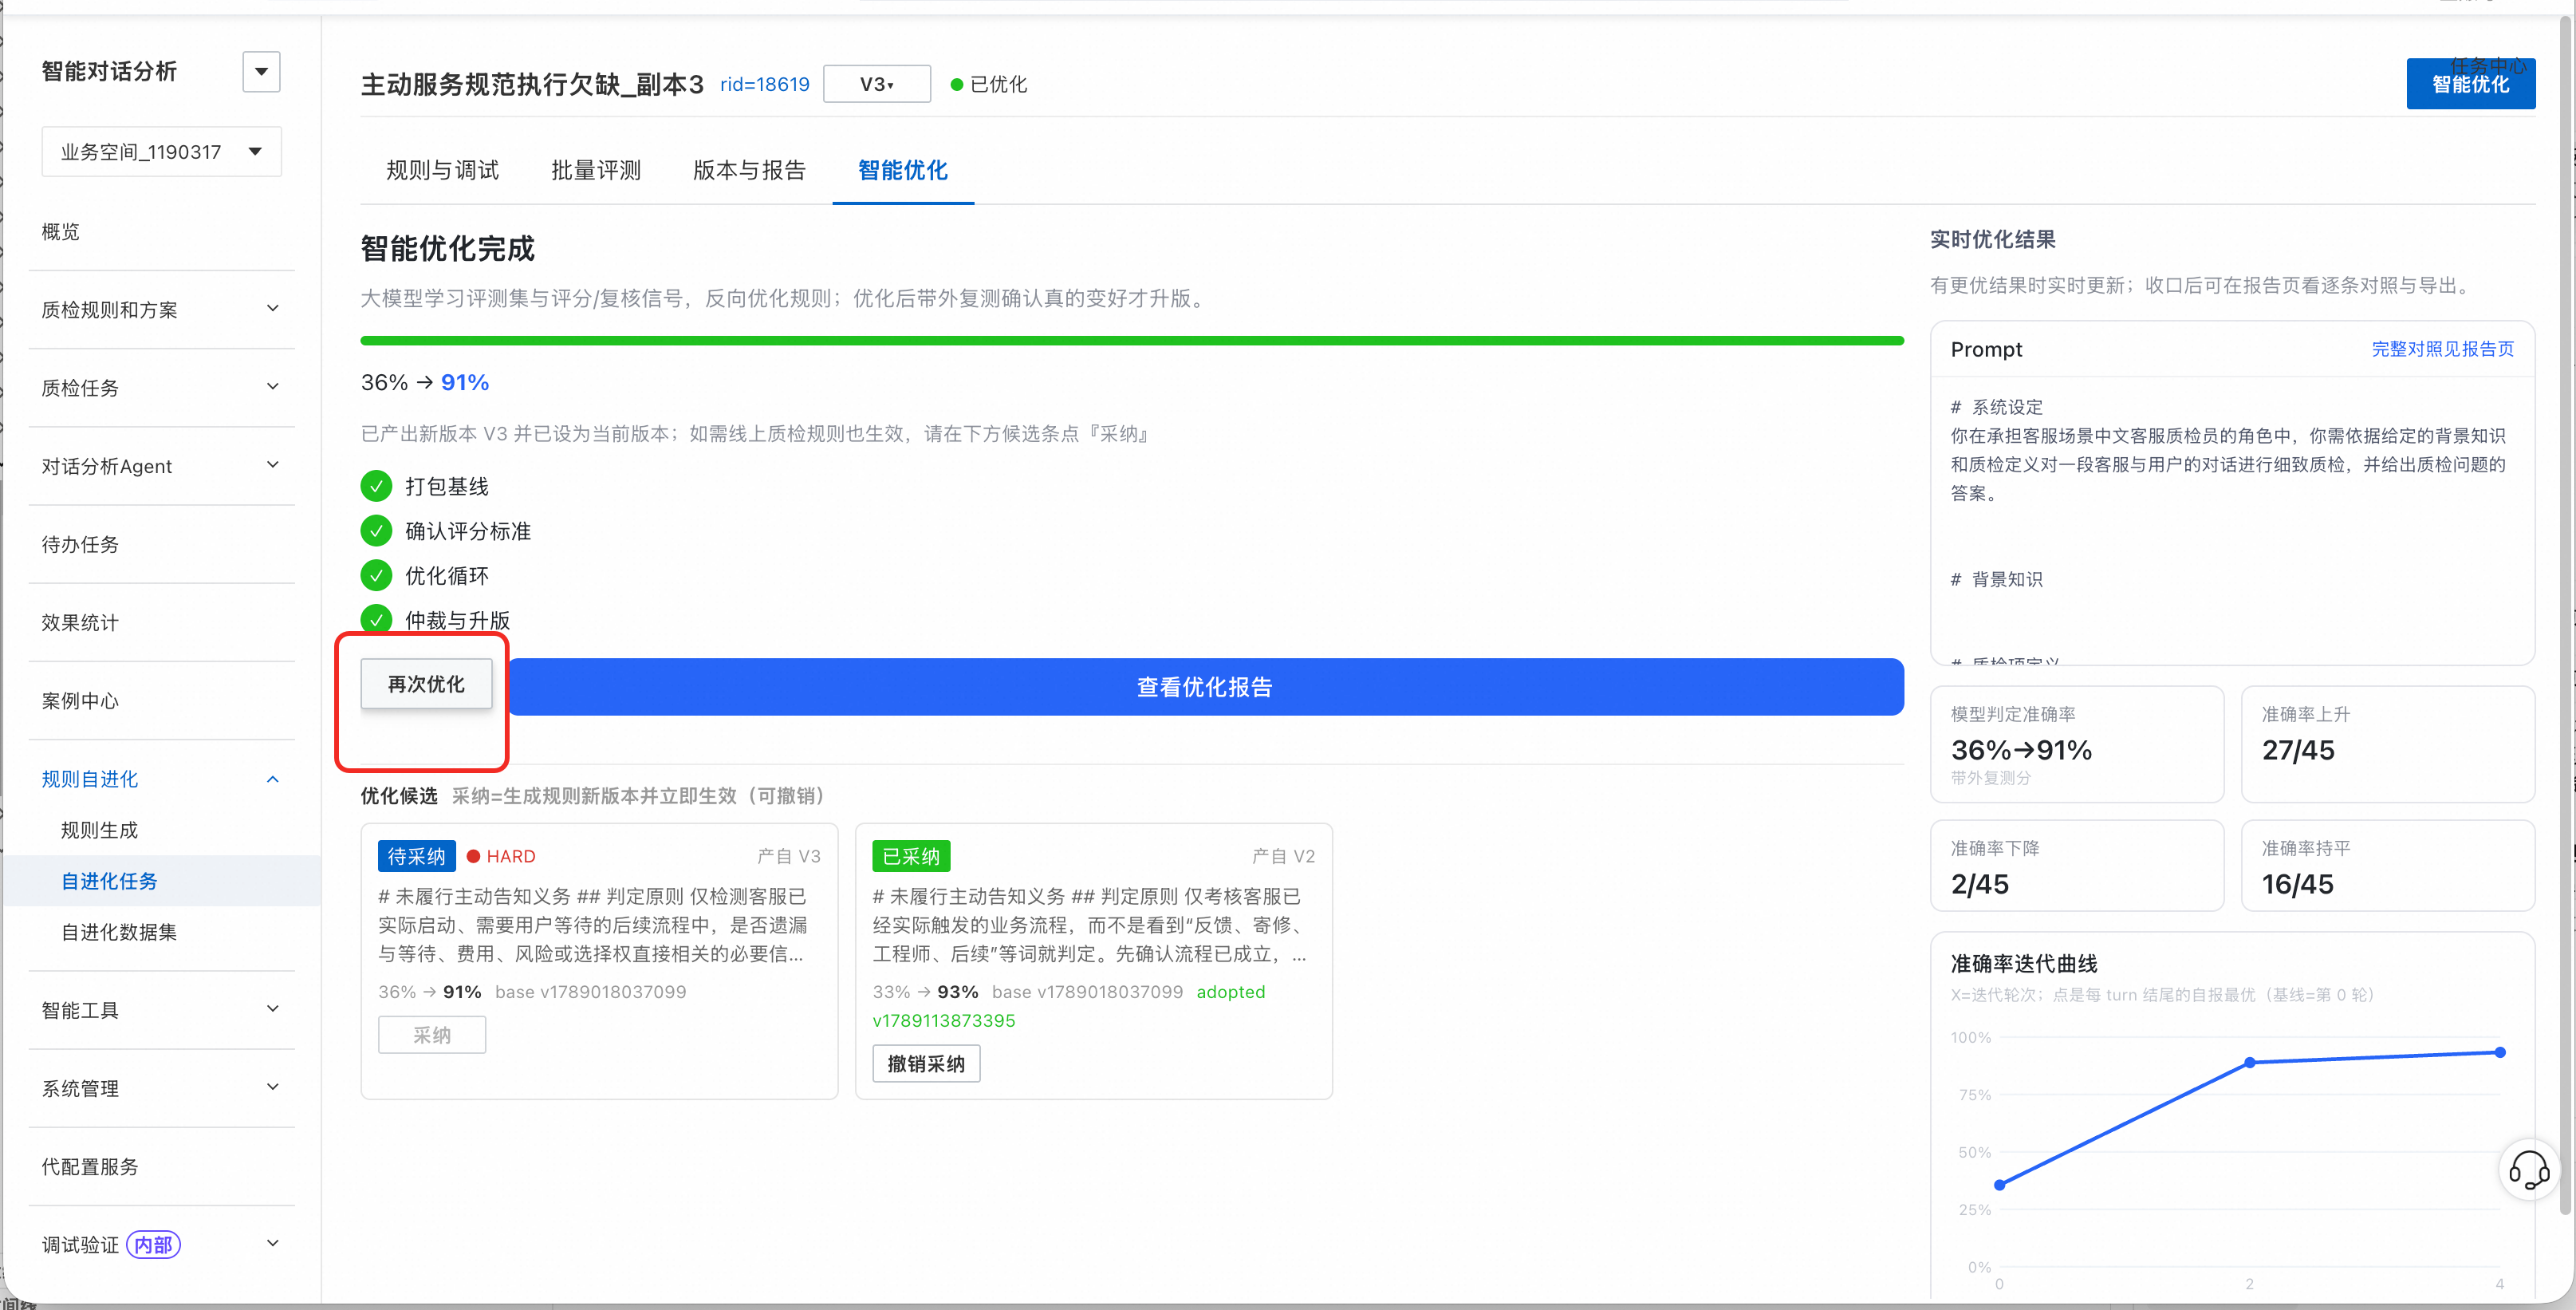Click 采纳 on the 待采纳 candidate card

coord(432,1035)
